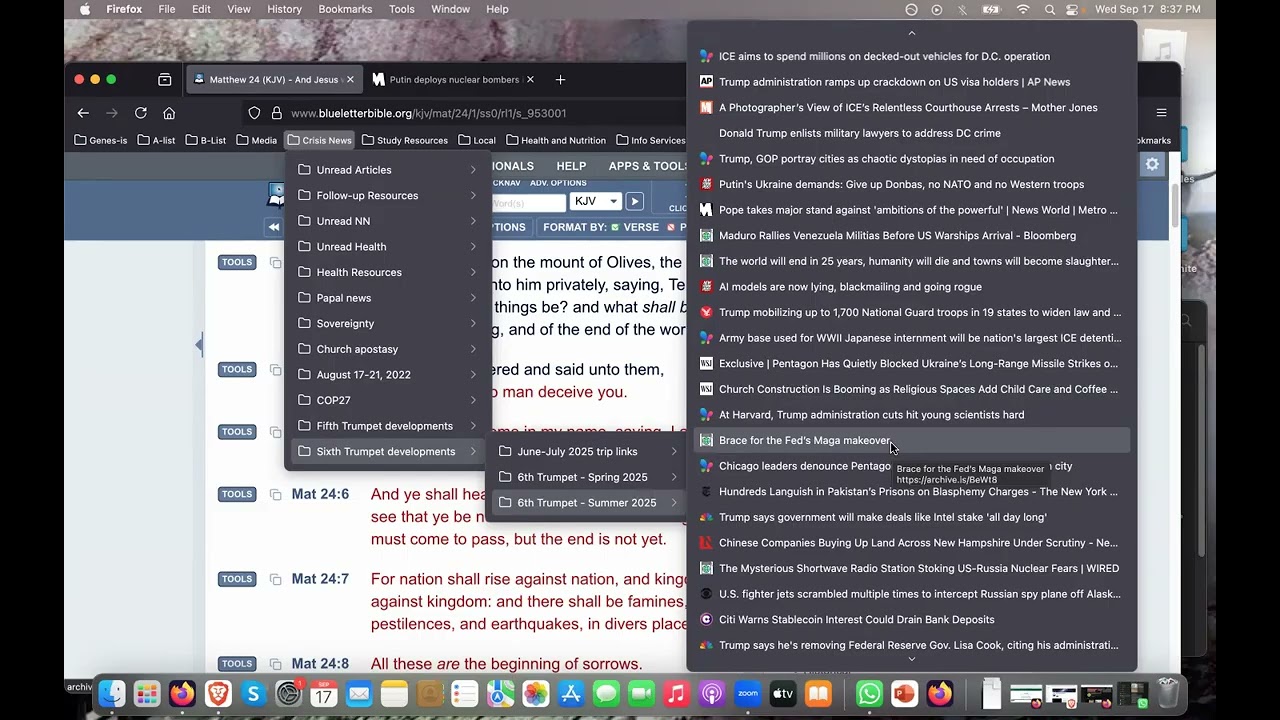Open Putin's Ukraine demands bookmark

click(x=911, y=184)
